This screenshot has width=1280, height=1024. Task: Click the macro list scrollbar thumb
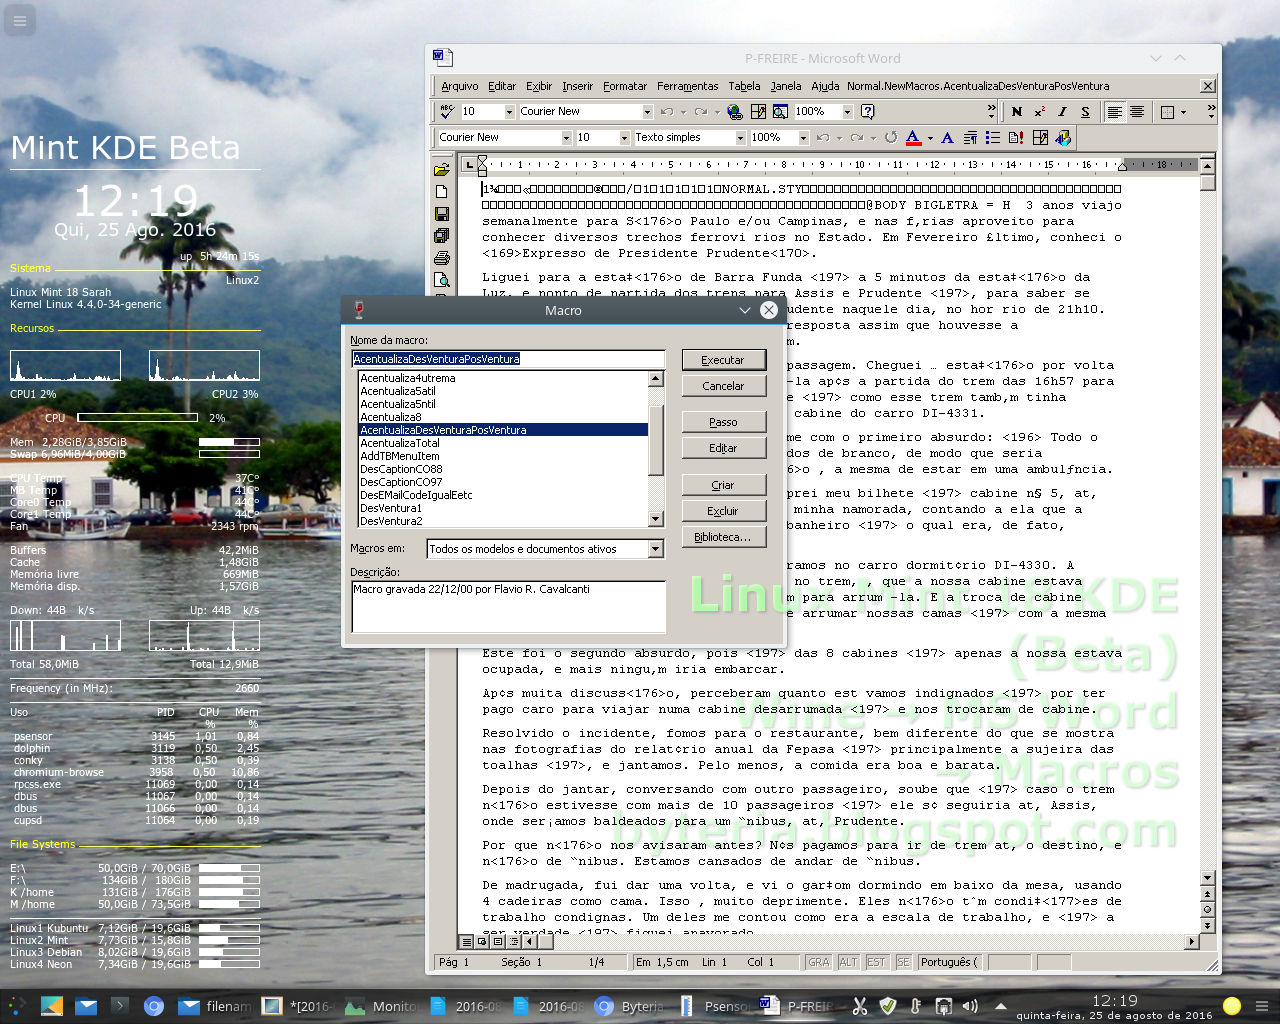pyautogui.click(x=656, y=440)
